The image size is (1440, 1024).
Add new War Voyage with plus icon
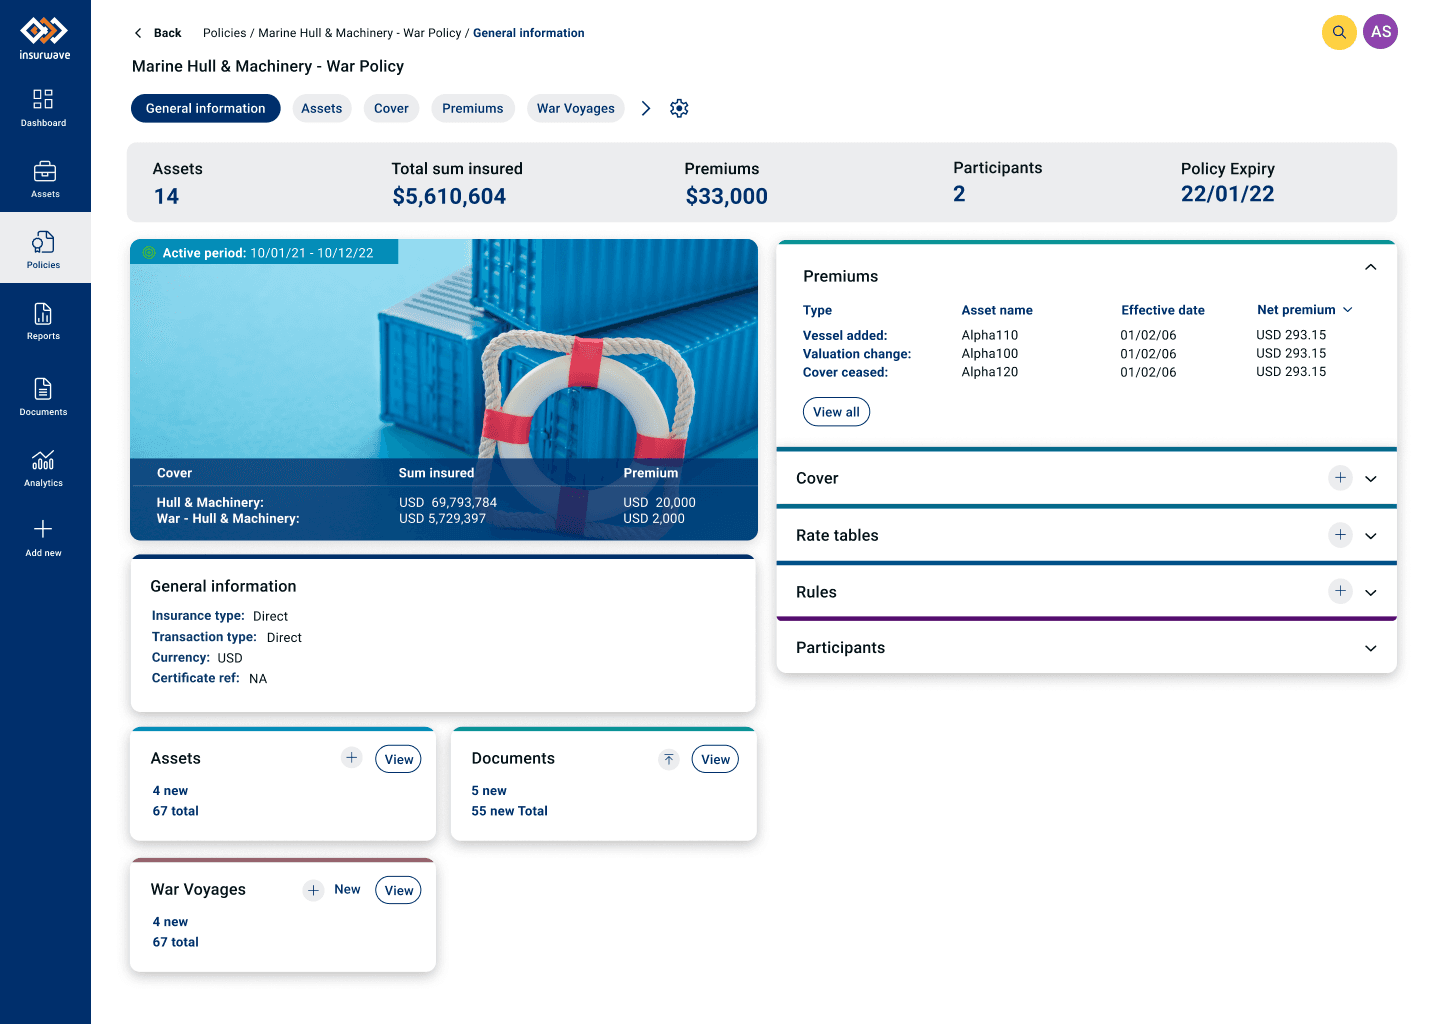point(314,890)
